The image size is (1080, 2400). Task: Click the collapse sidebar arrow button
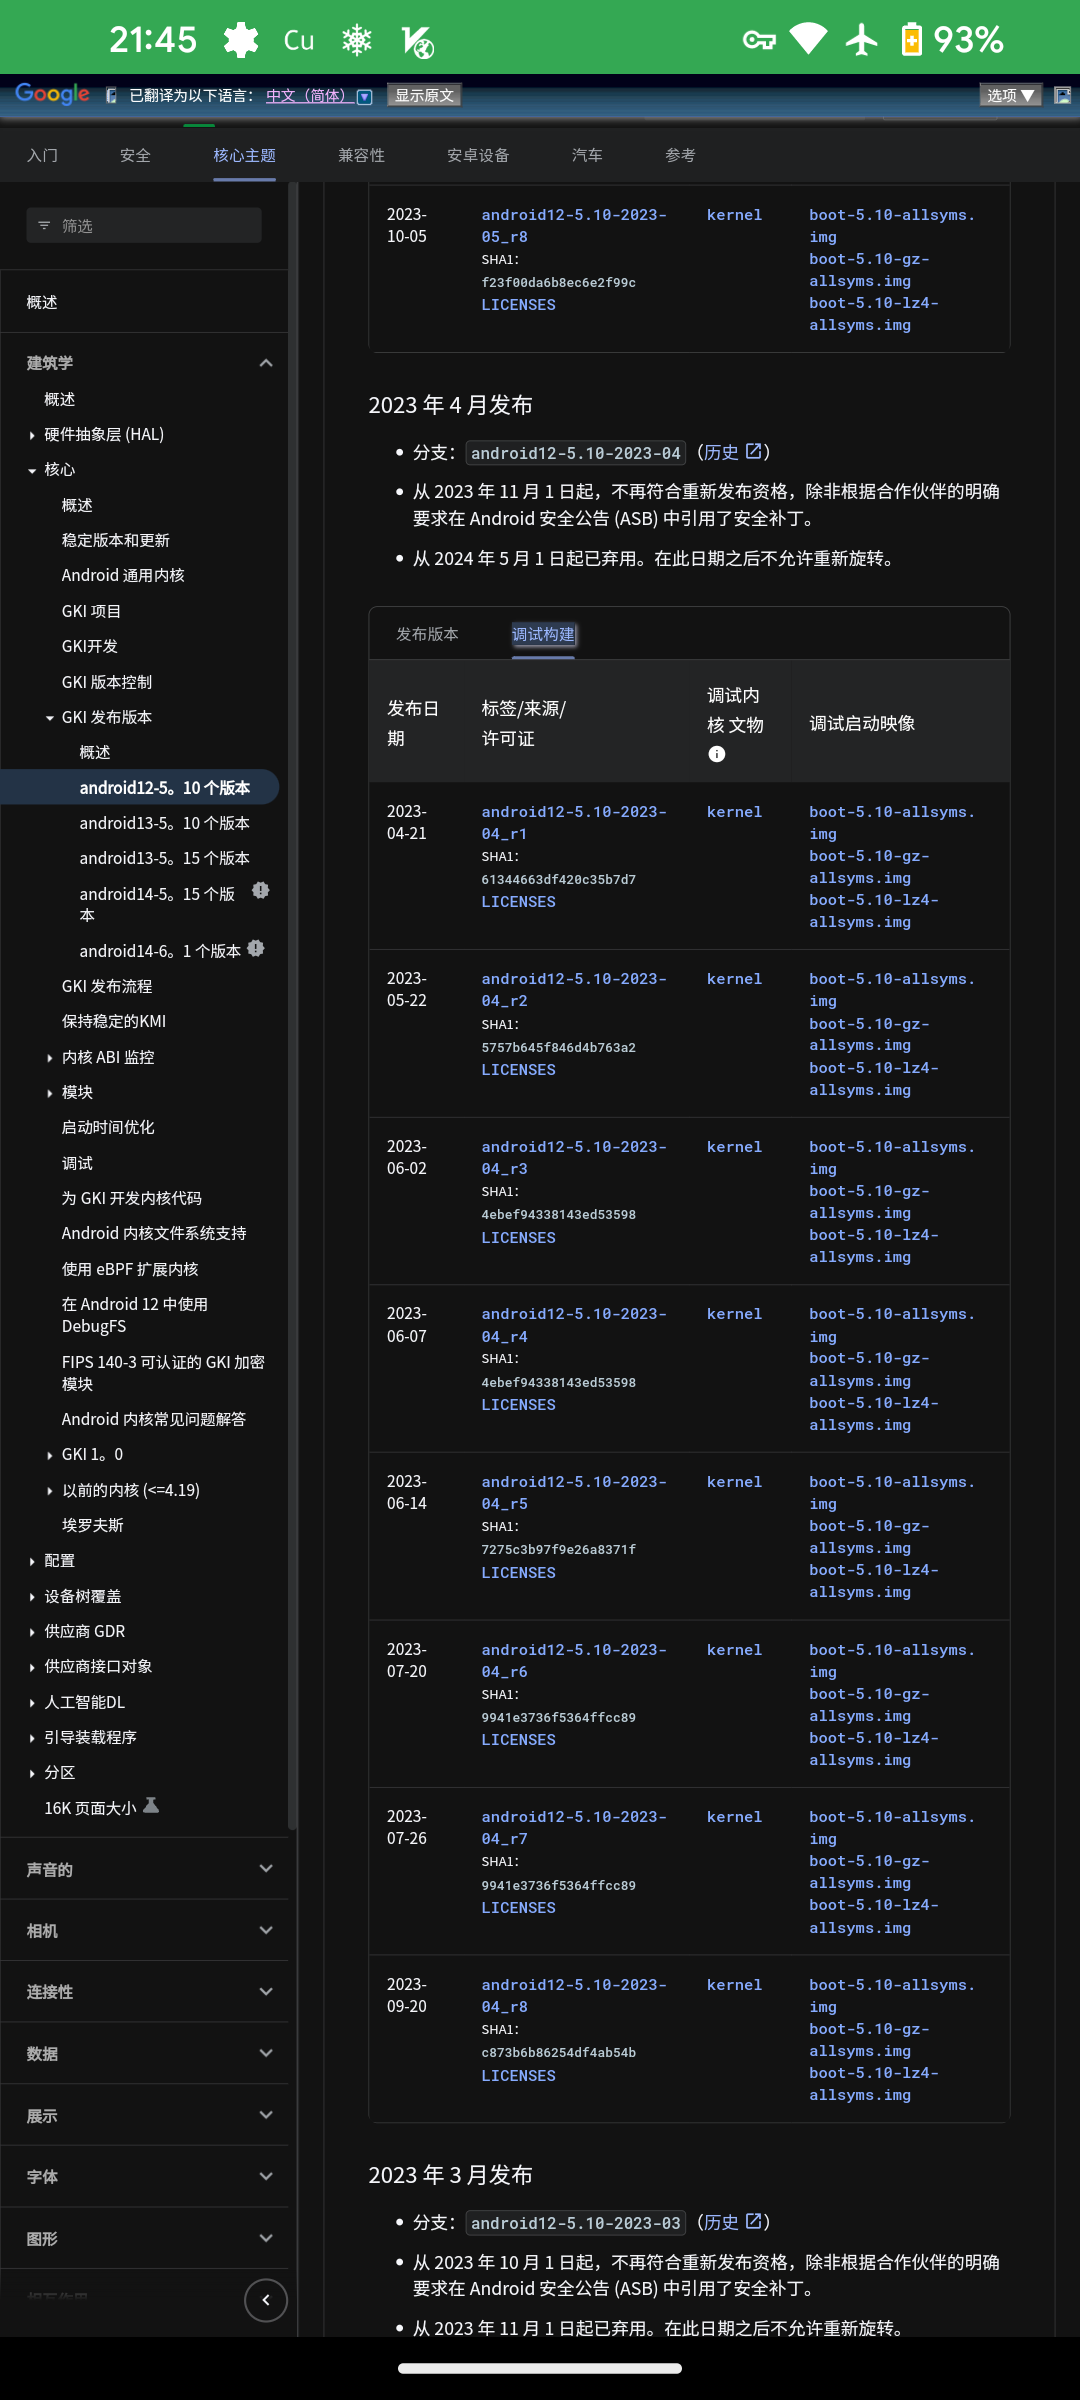click(x=266, y=2300)
